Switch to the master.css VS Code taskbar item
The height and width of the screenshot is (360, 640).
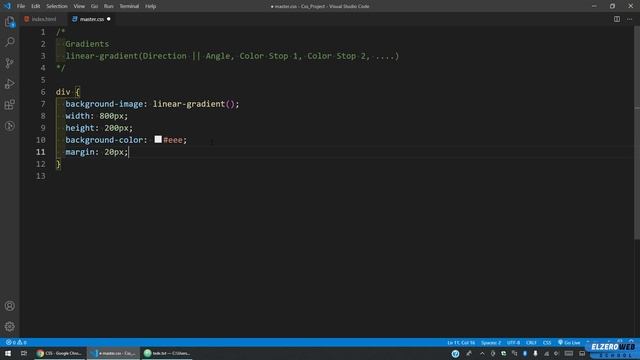click(113, 353)
